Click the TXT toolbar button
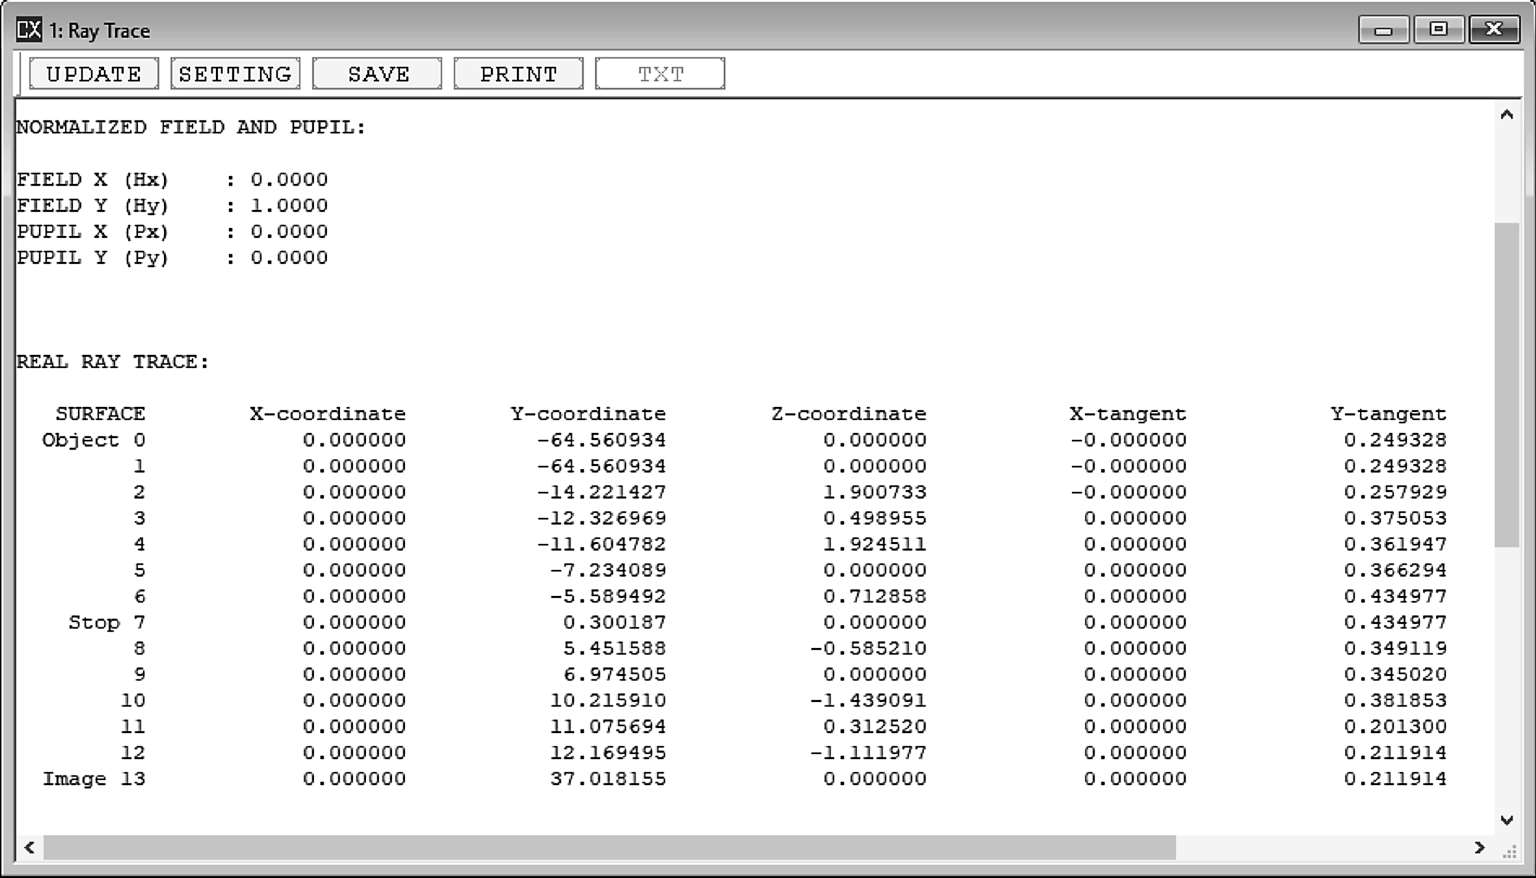1536x878 pixels. (x=660, y=74)
